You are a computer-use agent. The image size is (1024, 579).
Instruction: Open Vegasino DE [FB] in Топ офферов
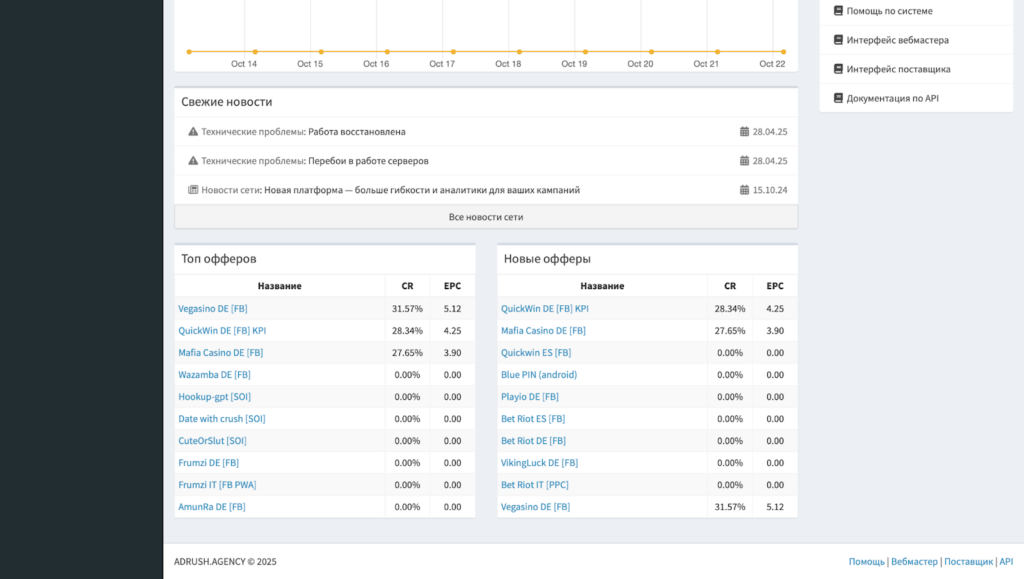click(213, 308)
